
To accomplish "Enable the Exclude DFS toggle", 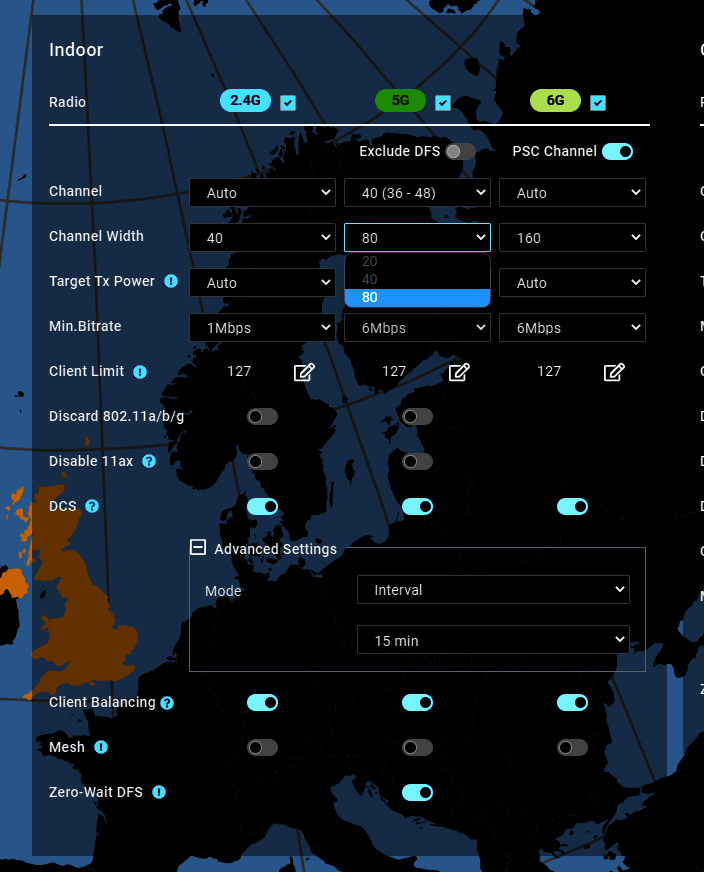I will click(x=460, y=151).
